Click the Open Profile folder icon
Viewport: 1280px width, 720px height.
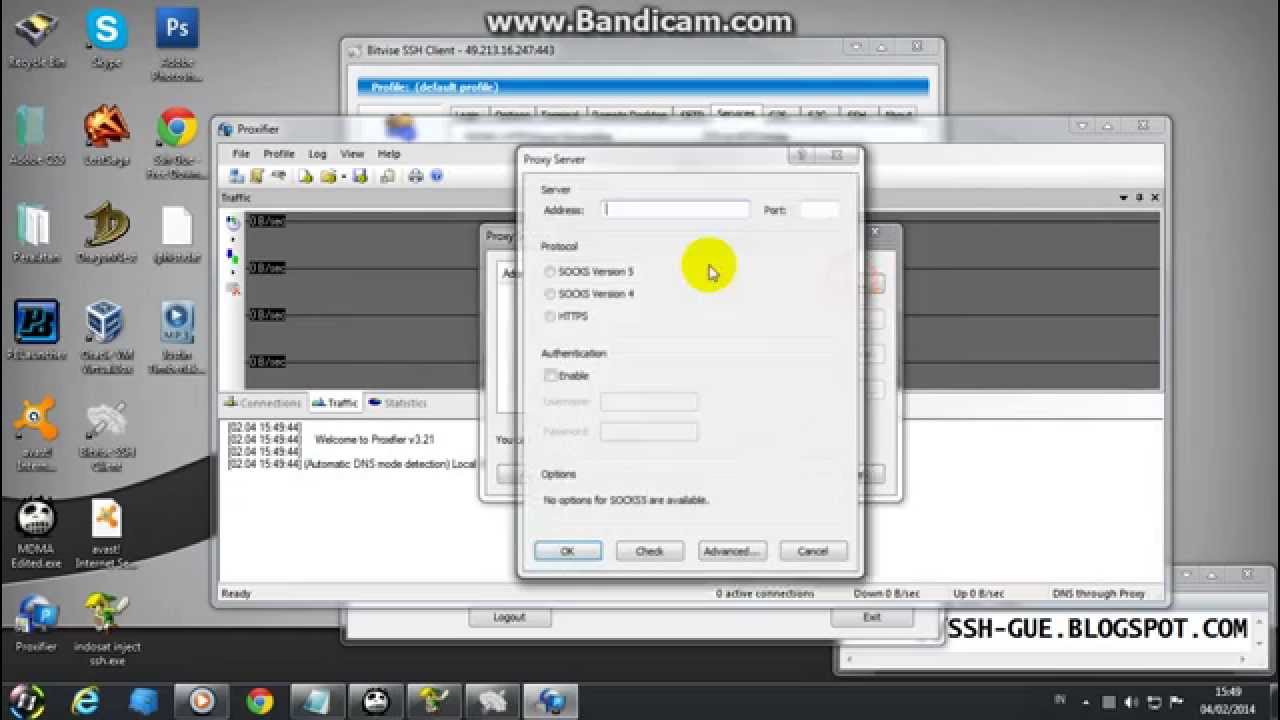(328, 176)
